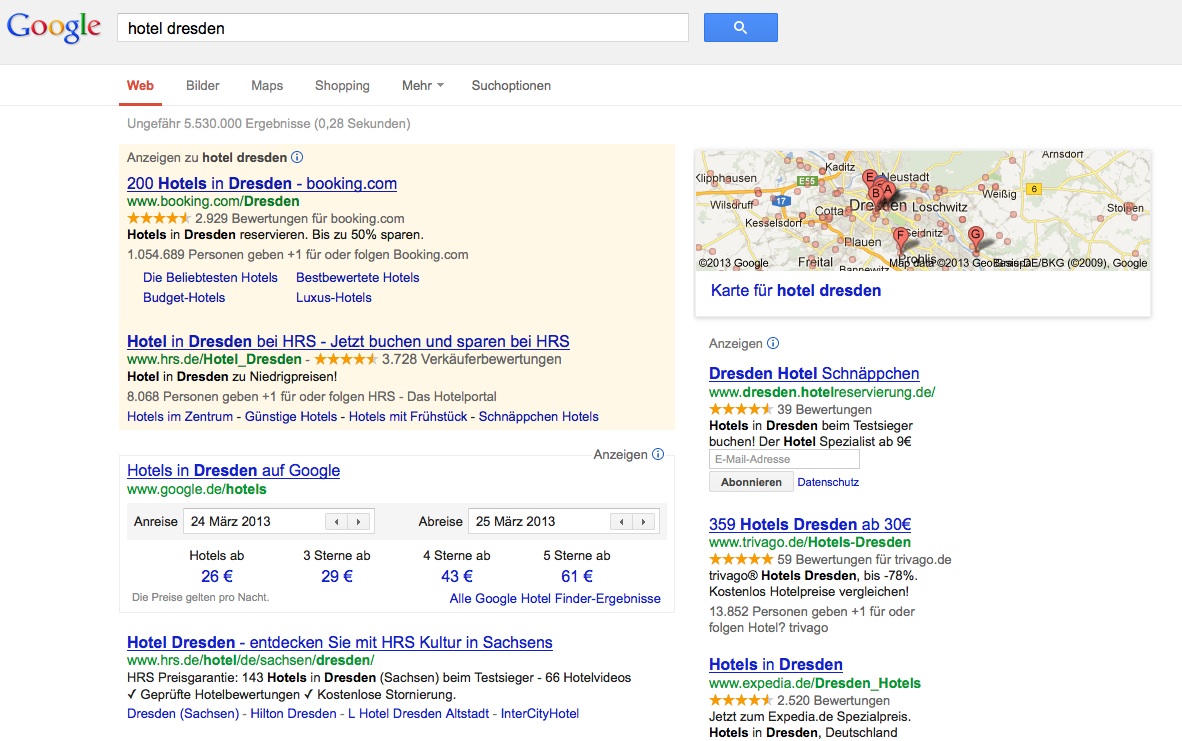Click map marker G on the map

coord(975,236)
